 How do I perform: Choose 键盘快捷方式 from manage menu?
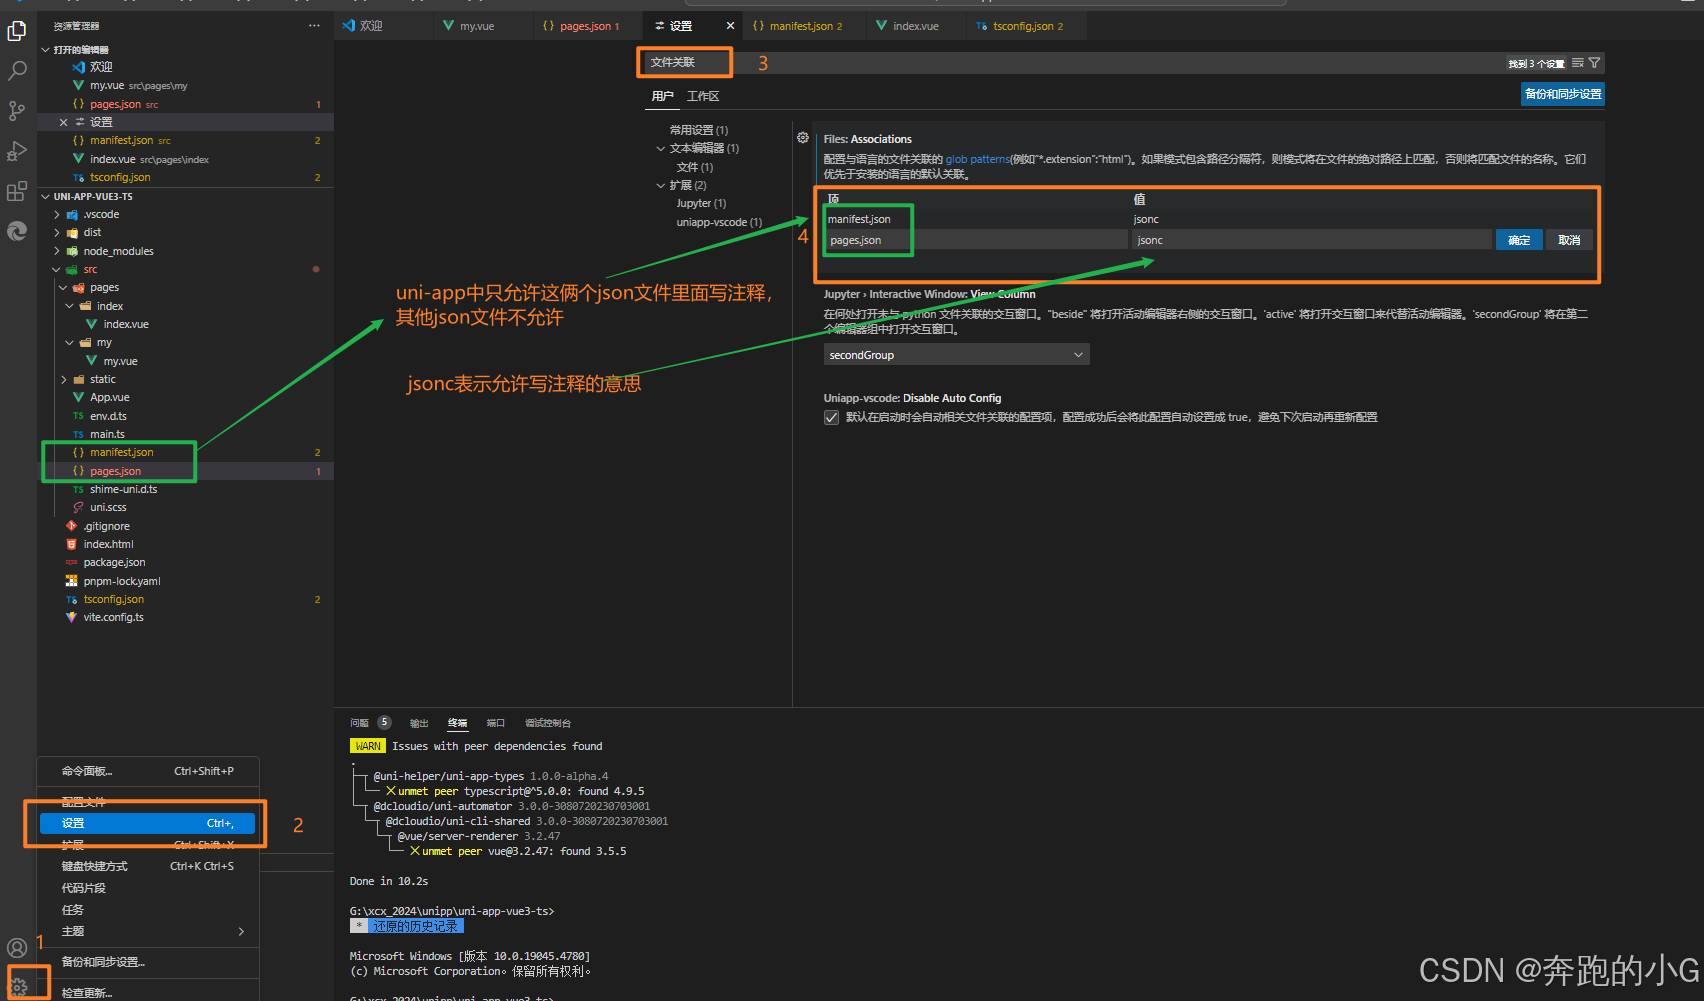pos(148,866)
